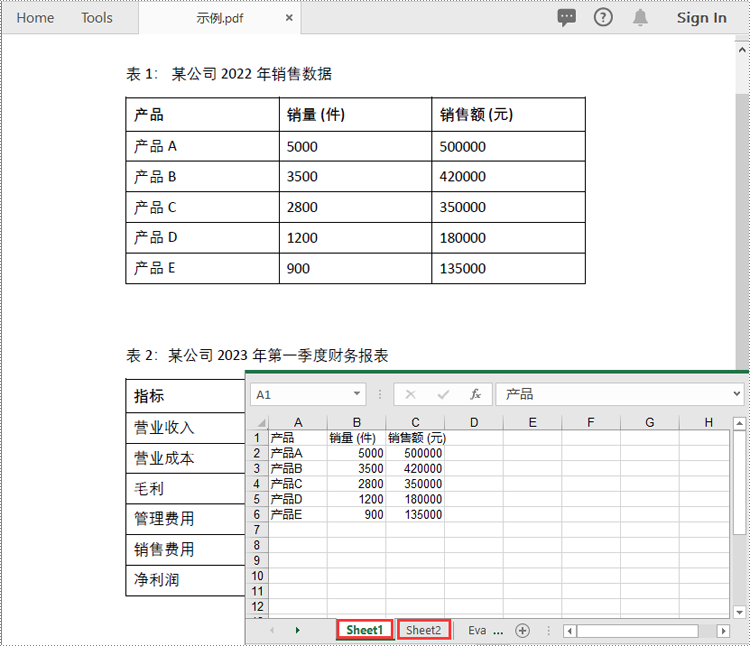Open the notifications bell icon
The height and width of the screenshot is (646, 750).
(x=640, y=18)
